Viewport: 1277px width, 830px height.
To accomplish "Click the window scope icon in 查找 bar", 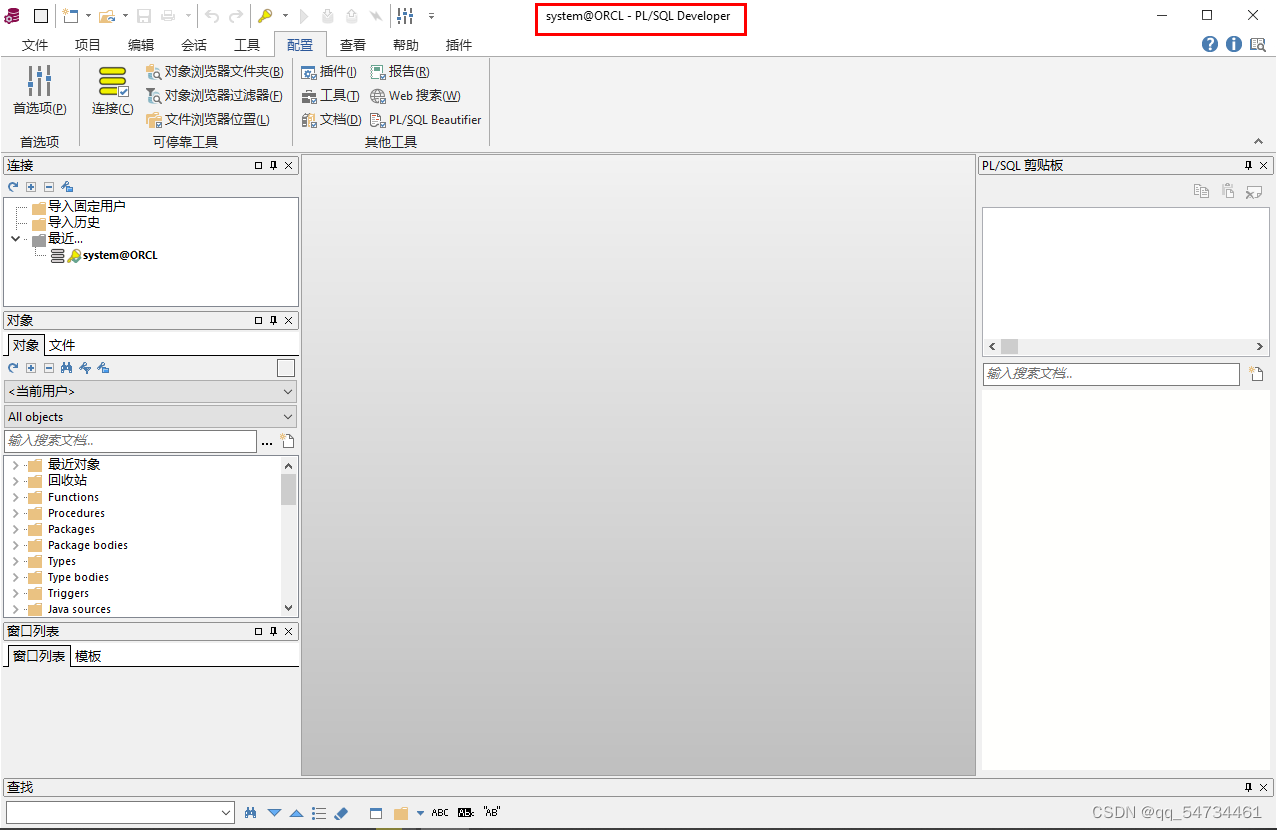I will (x=376, y=813).
